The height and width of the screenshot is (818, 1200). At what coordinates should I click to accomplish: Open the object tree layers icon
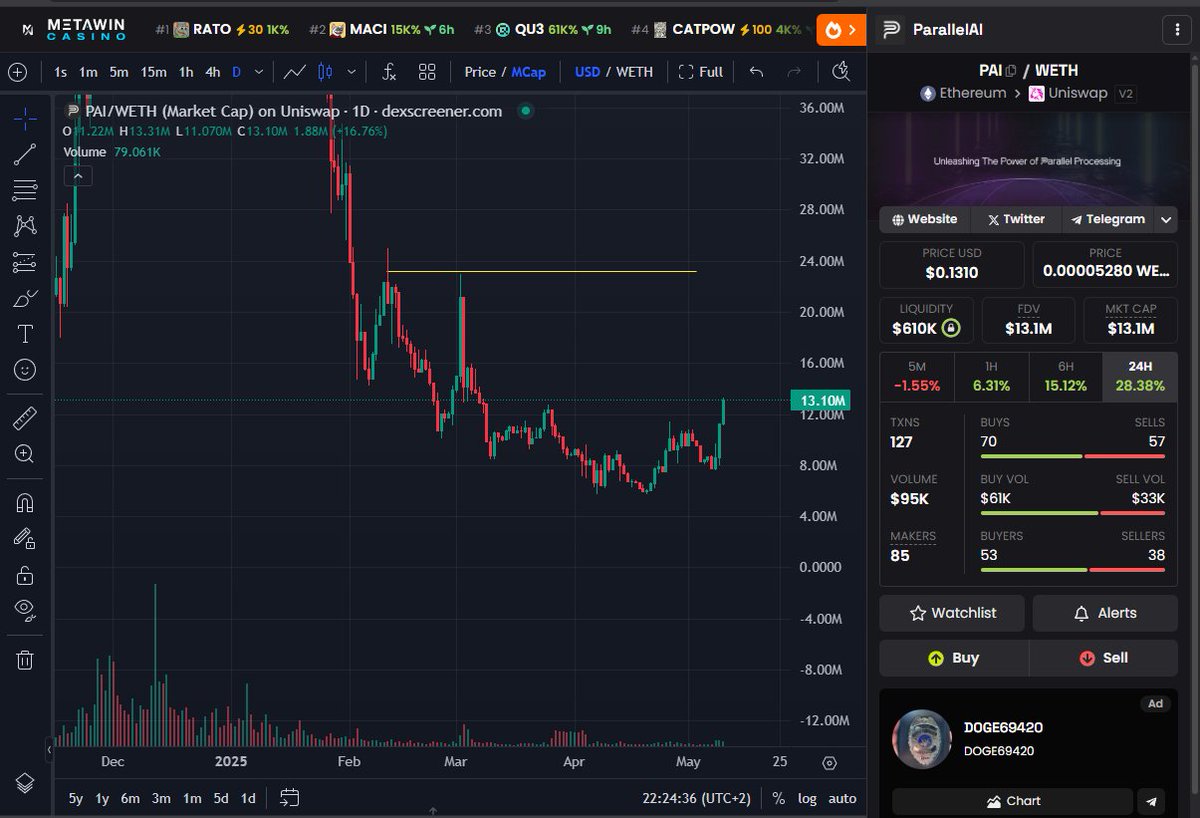[x=25, y=782]
